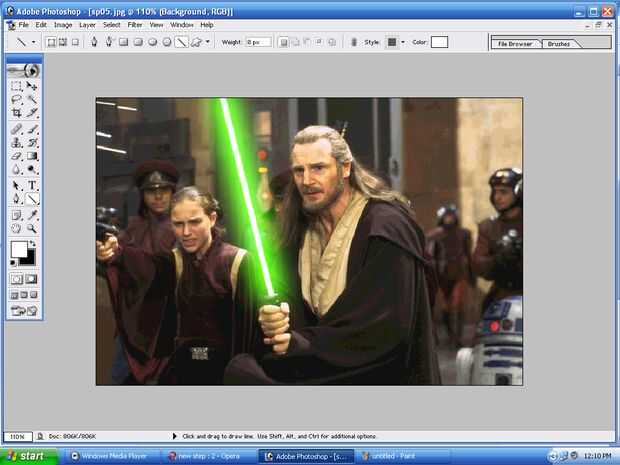Image resolution: width=620 pixels, height=465 pixels.
Task: Choose Polygon shape in options bar
Action: tap(167, 42)
